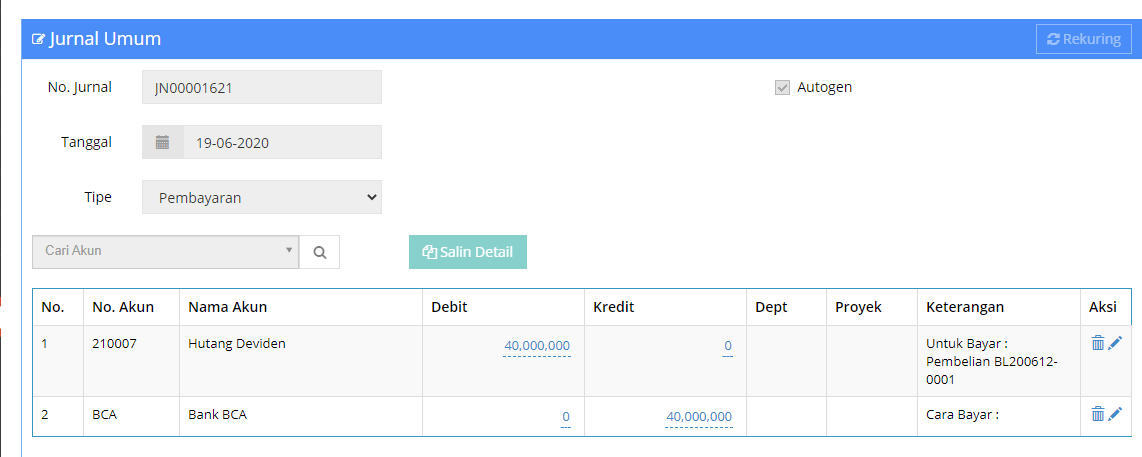Click the No. Jurnal field JN00001621
Image resolution: width=1142 pixels, height=457 pixels.
pos(261,87)
